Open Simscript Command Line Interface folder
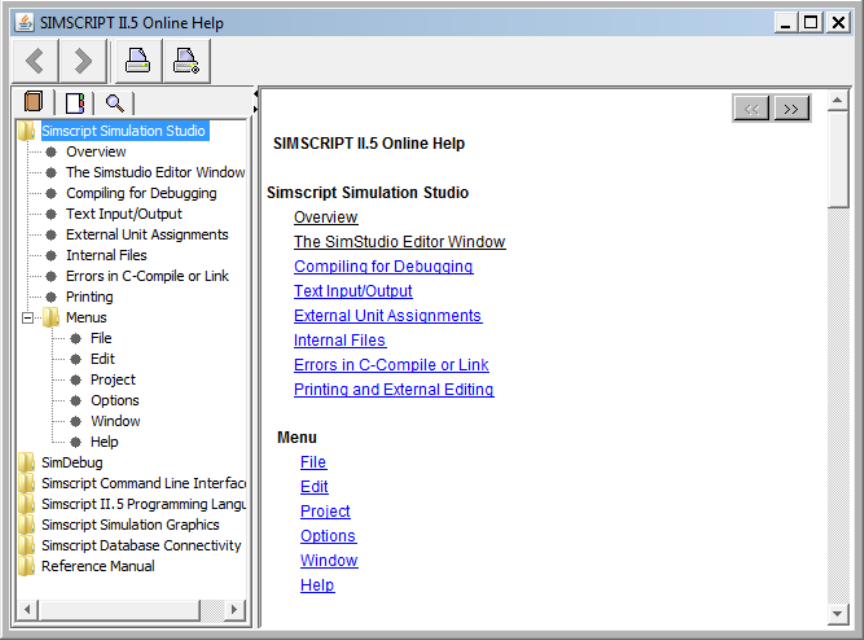This screenshot has width=864, height=640. 143,483
